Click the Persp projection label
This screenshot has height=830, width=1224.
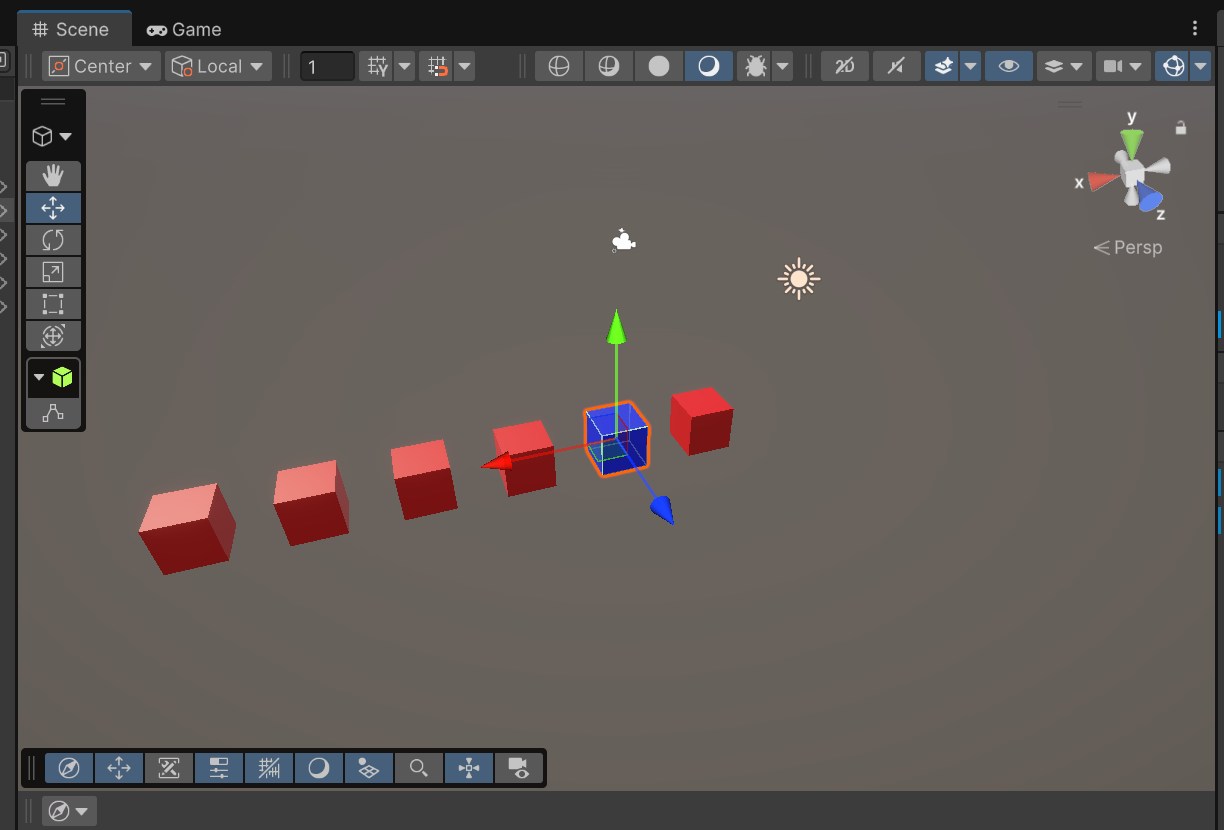[x=1128, y=247]
